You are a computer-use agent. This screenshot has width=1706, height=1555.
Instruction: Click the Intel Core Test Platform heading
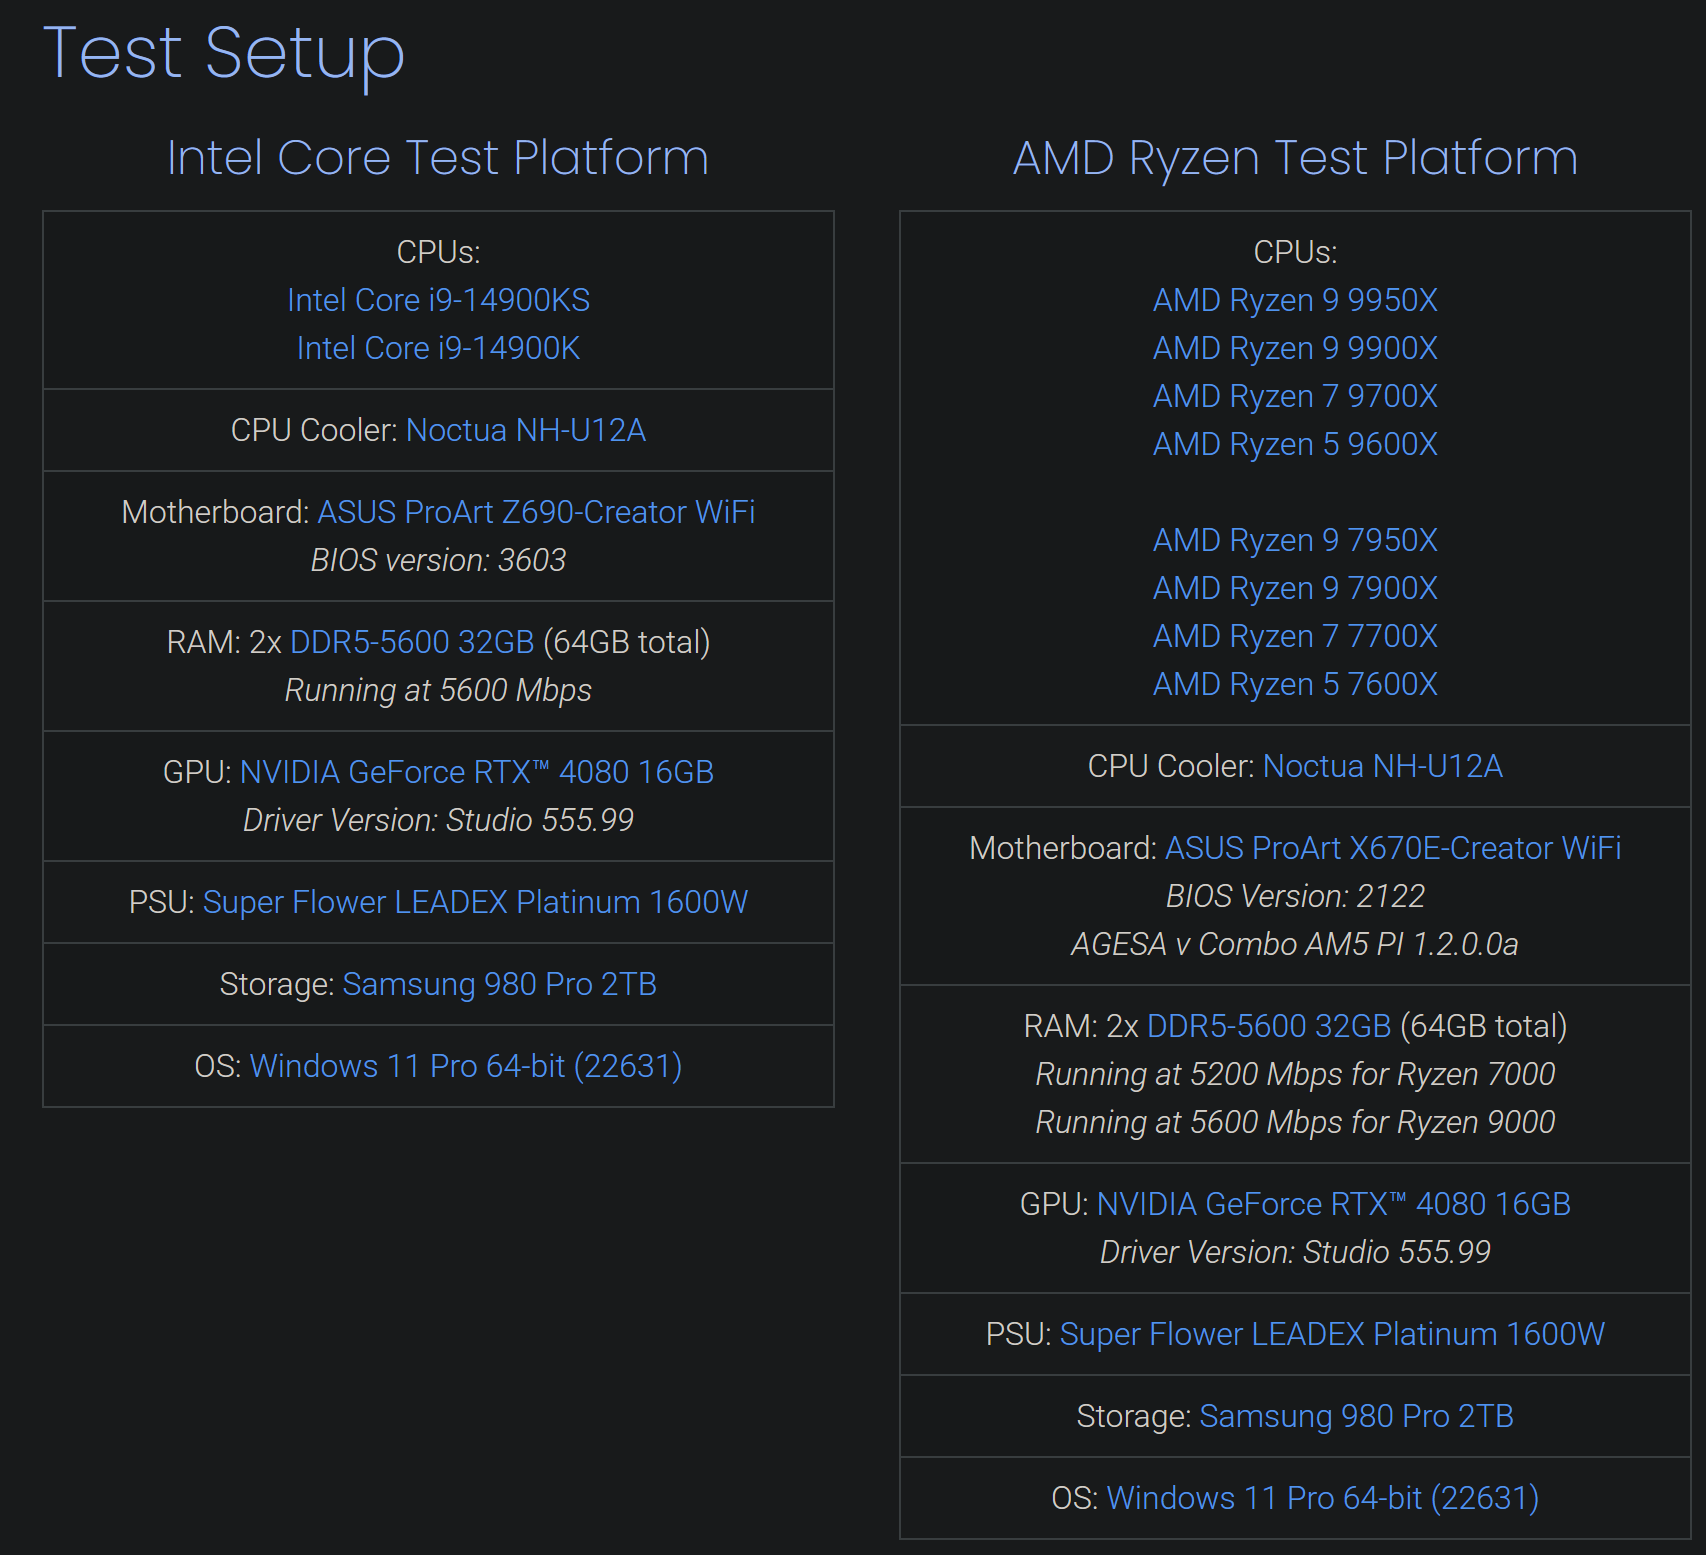pyautogui.click(x=438, y=158)
